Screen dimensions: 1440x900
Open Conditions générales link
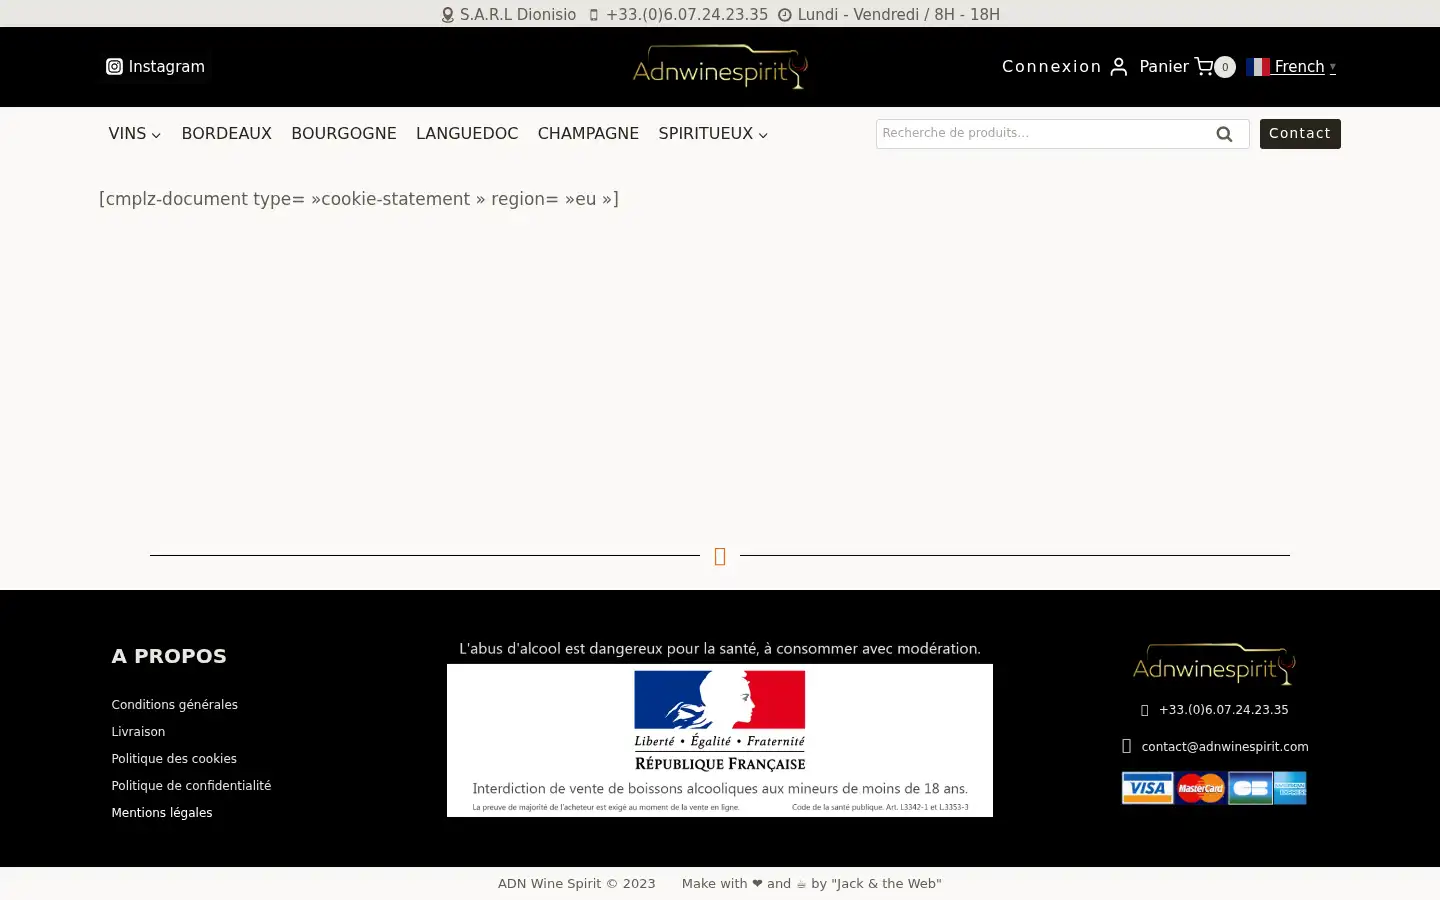(175, 705)
